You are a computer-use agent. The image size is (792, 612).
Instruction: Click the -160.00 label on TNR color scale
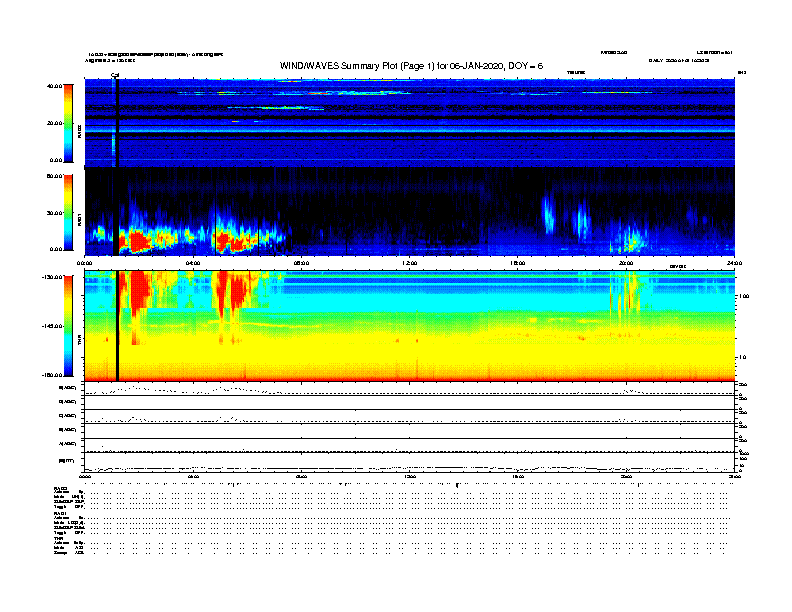52,375
